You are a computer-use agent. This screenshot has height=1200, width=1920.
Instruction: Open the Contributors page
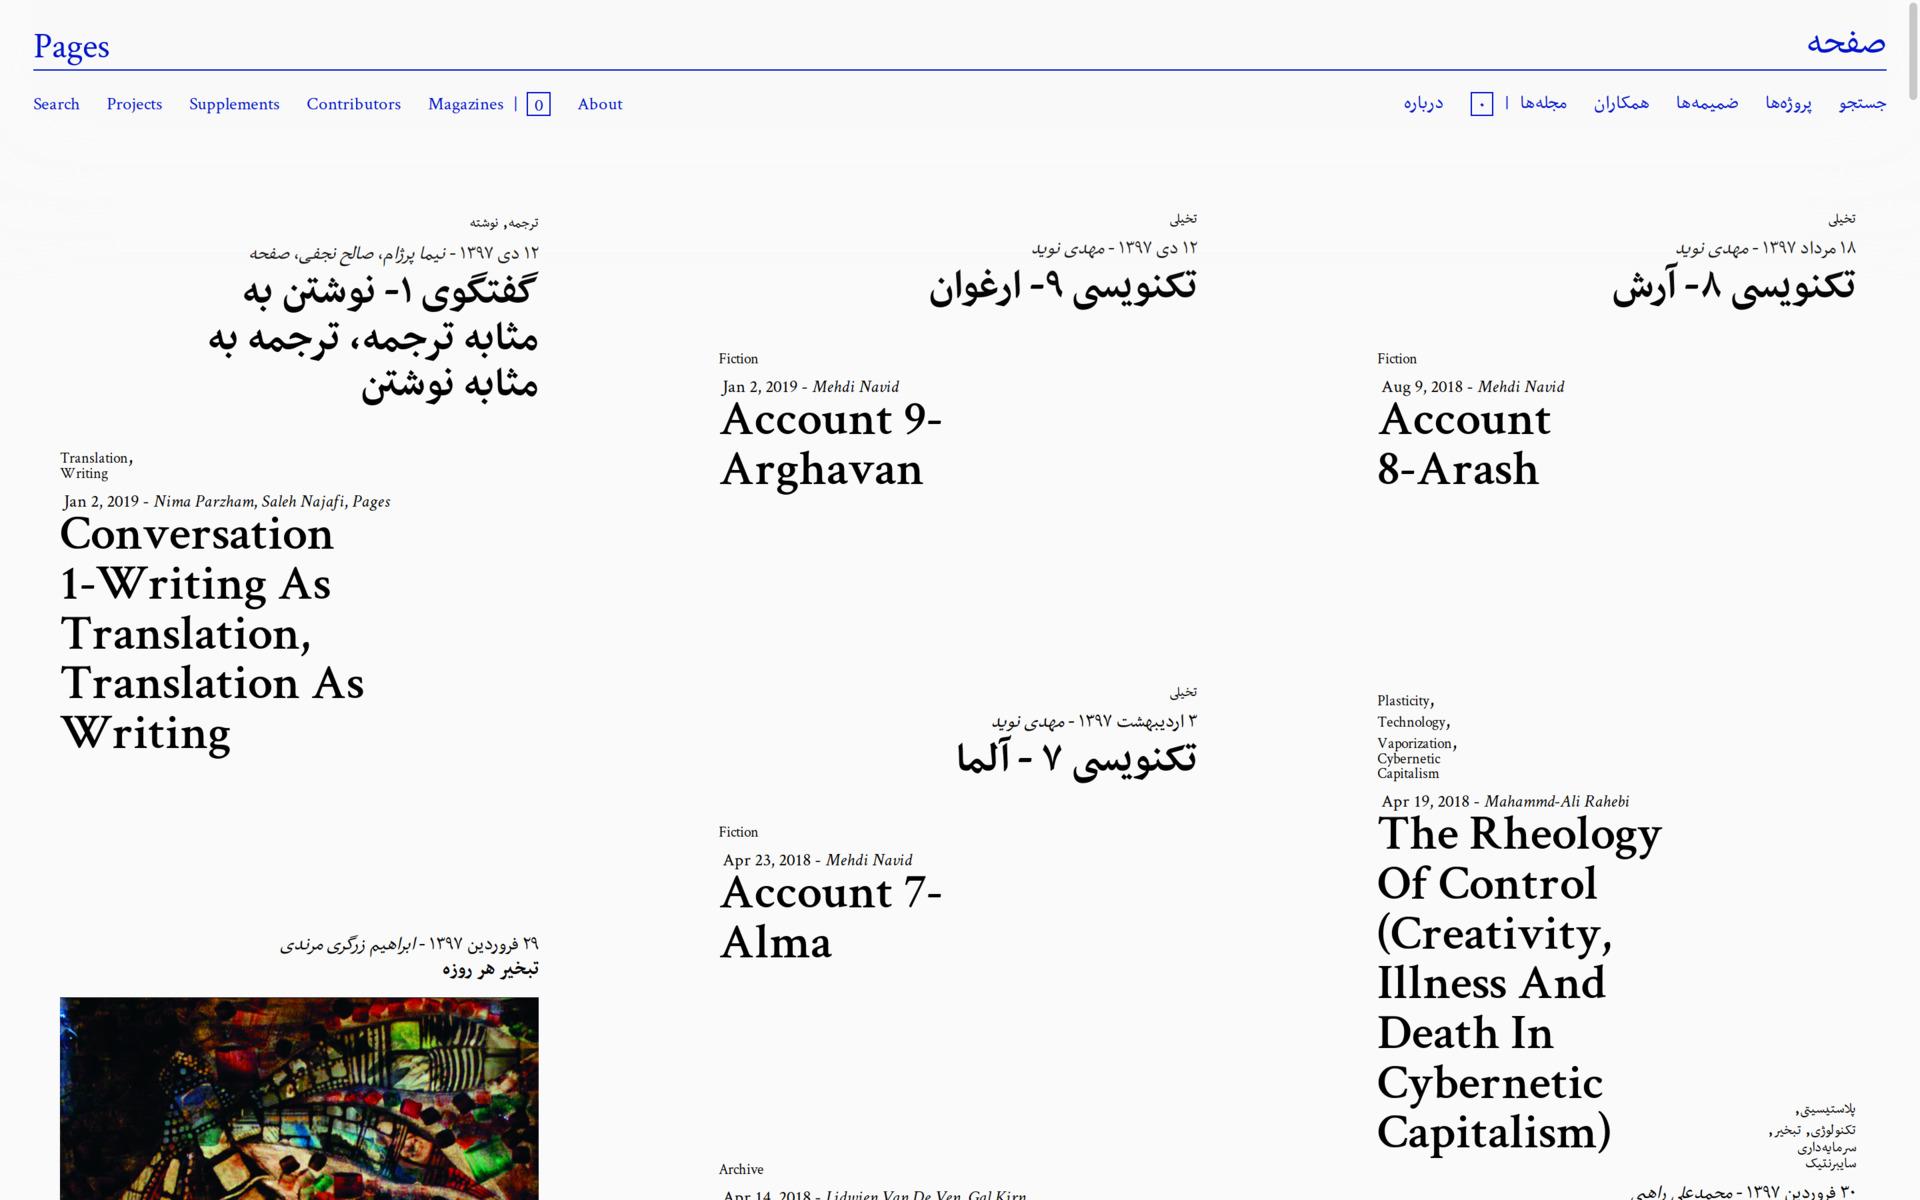coord(353,104)
